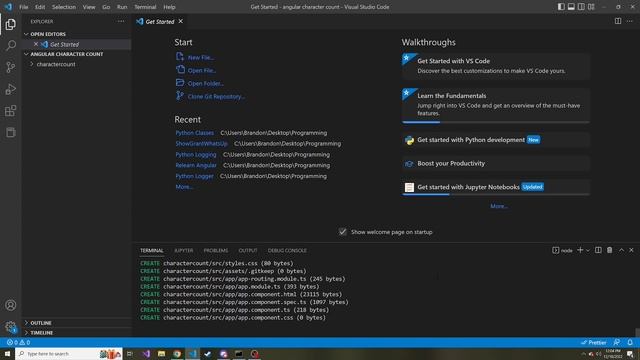
Task: Close the terminal panel
Action: point(631,250)
